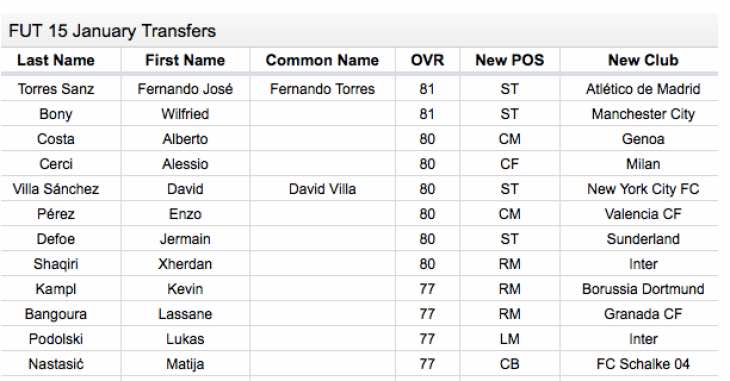Select the New POS column header
Image resolution: width=730 pixels, height=381 pixels.
click(x=509, y=60)
